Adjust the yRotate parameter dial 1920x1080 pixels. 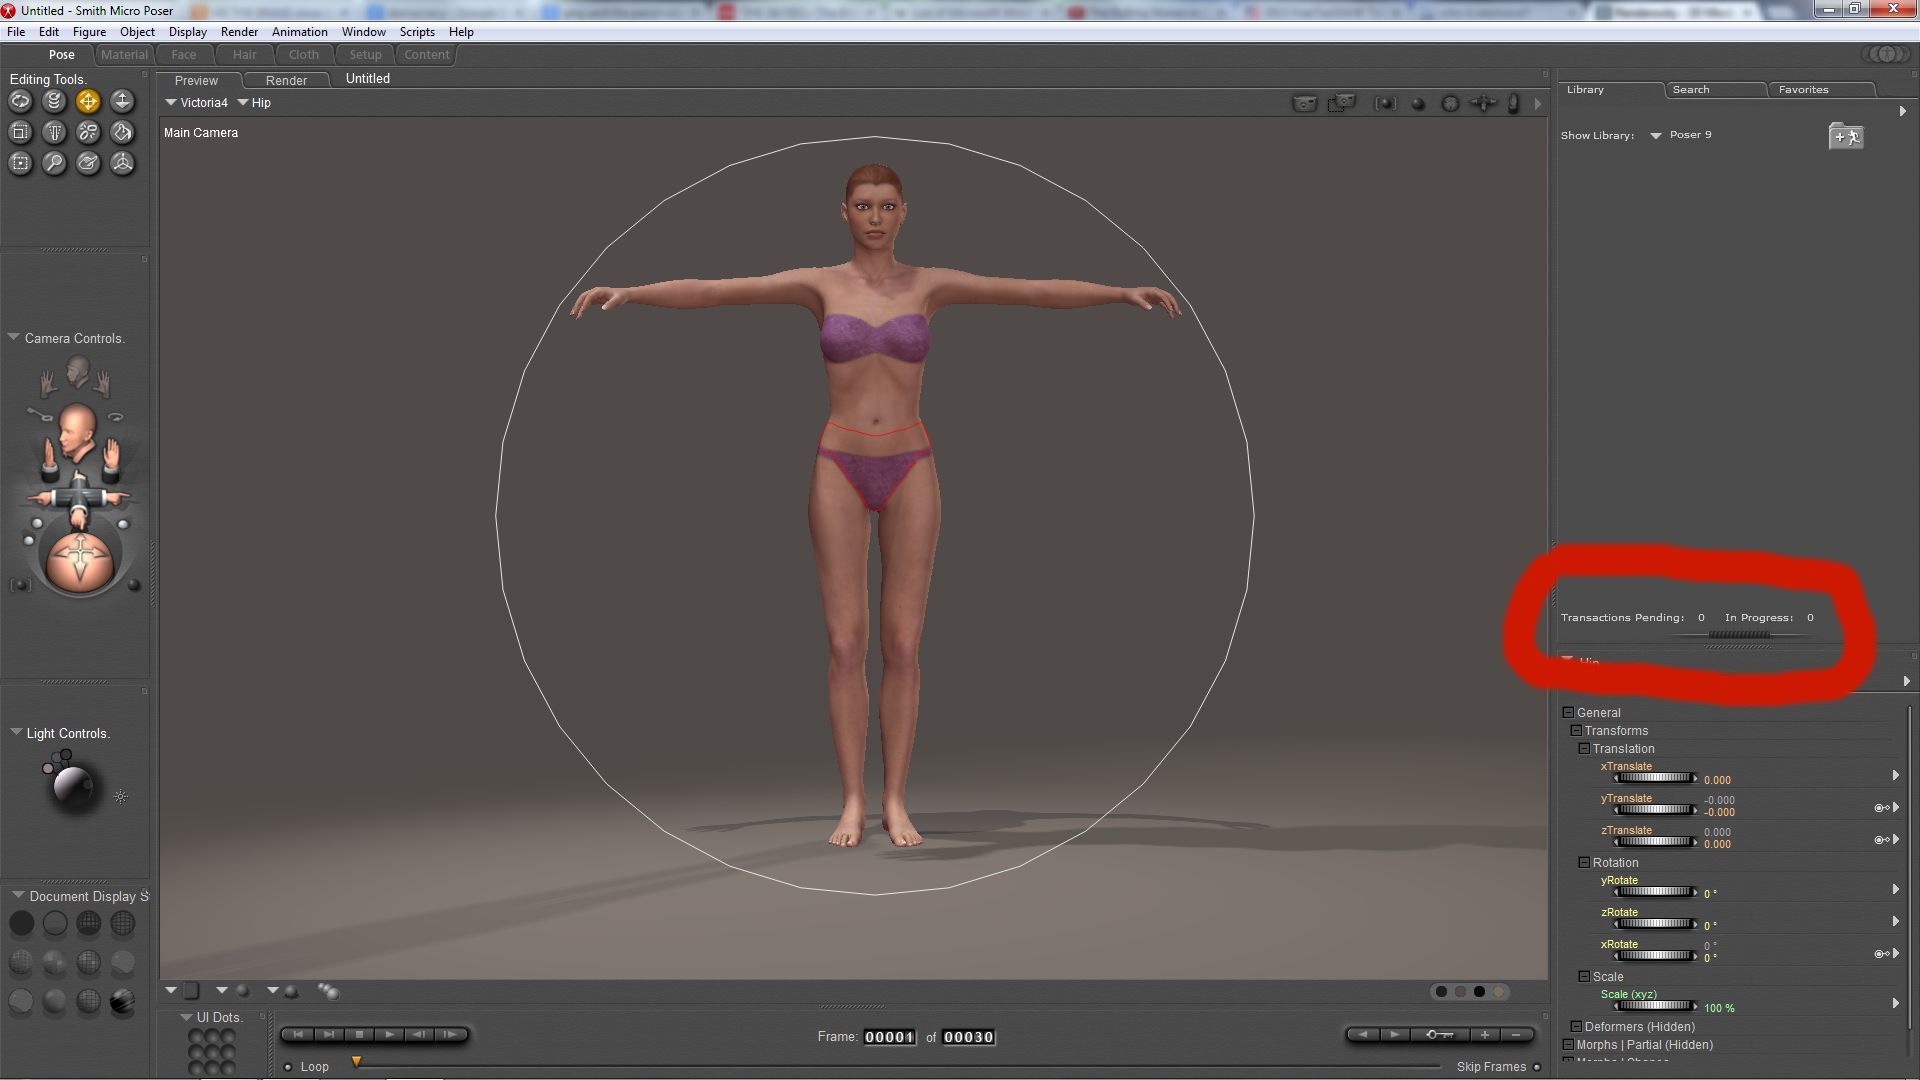[x=1655, y=892]
